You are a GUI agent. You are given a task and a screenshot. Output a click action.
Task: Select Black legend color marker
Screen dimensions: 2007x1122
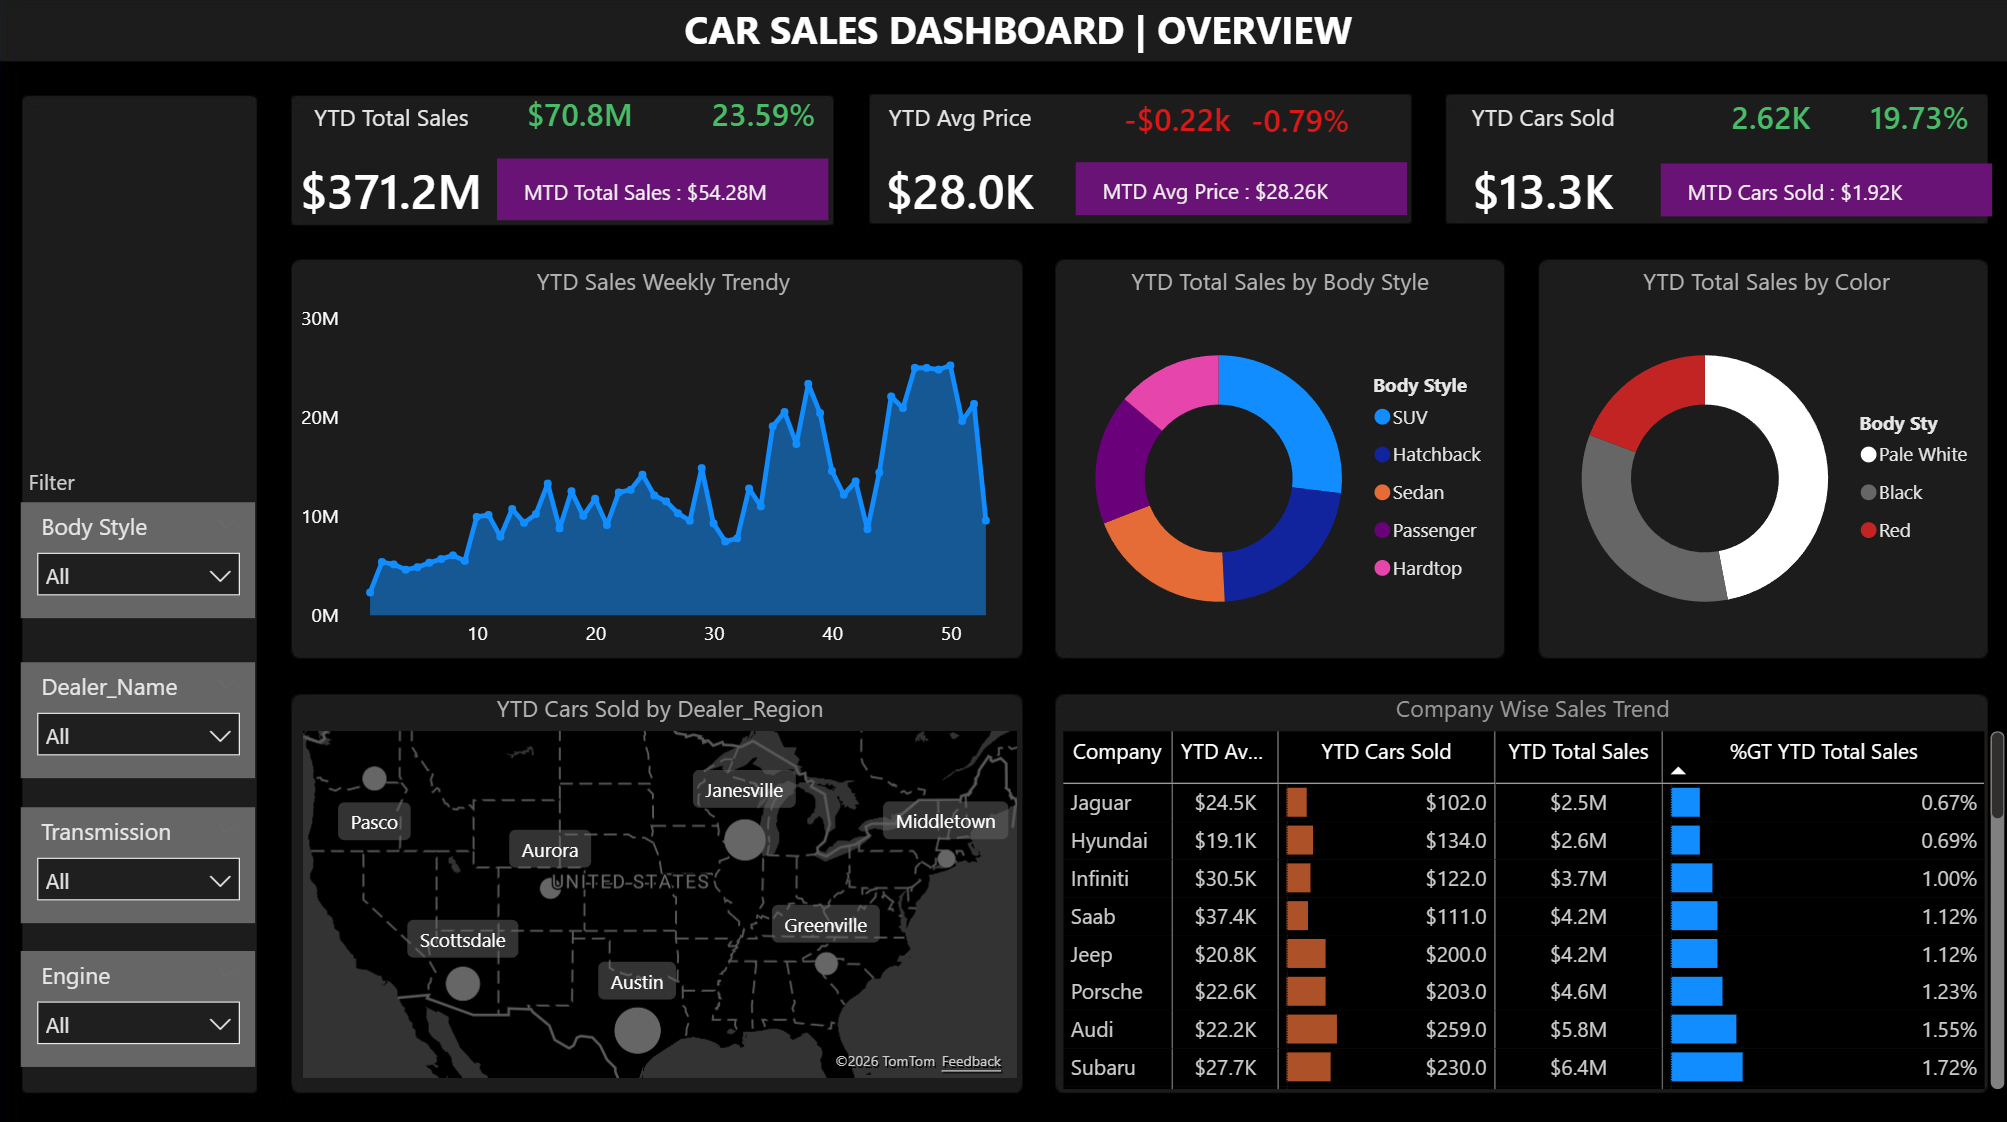(x=1868, y=492)
